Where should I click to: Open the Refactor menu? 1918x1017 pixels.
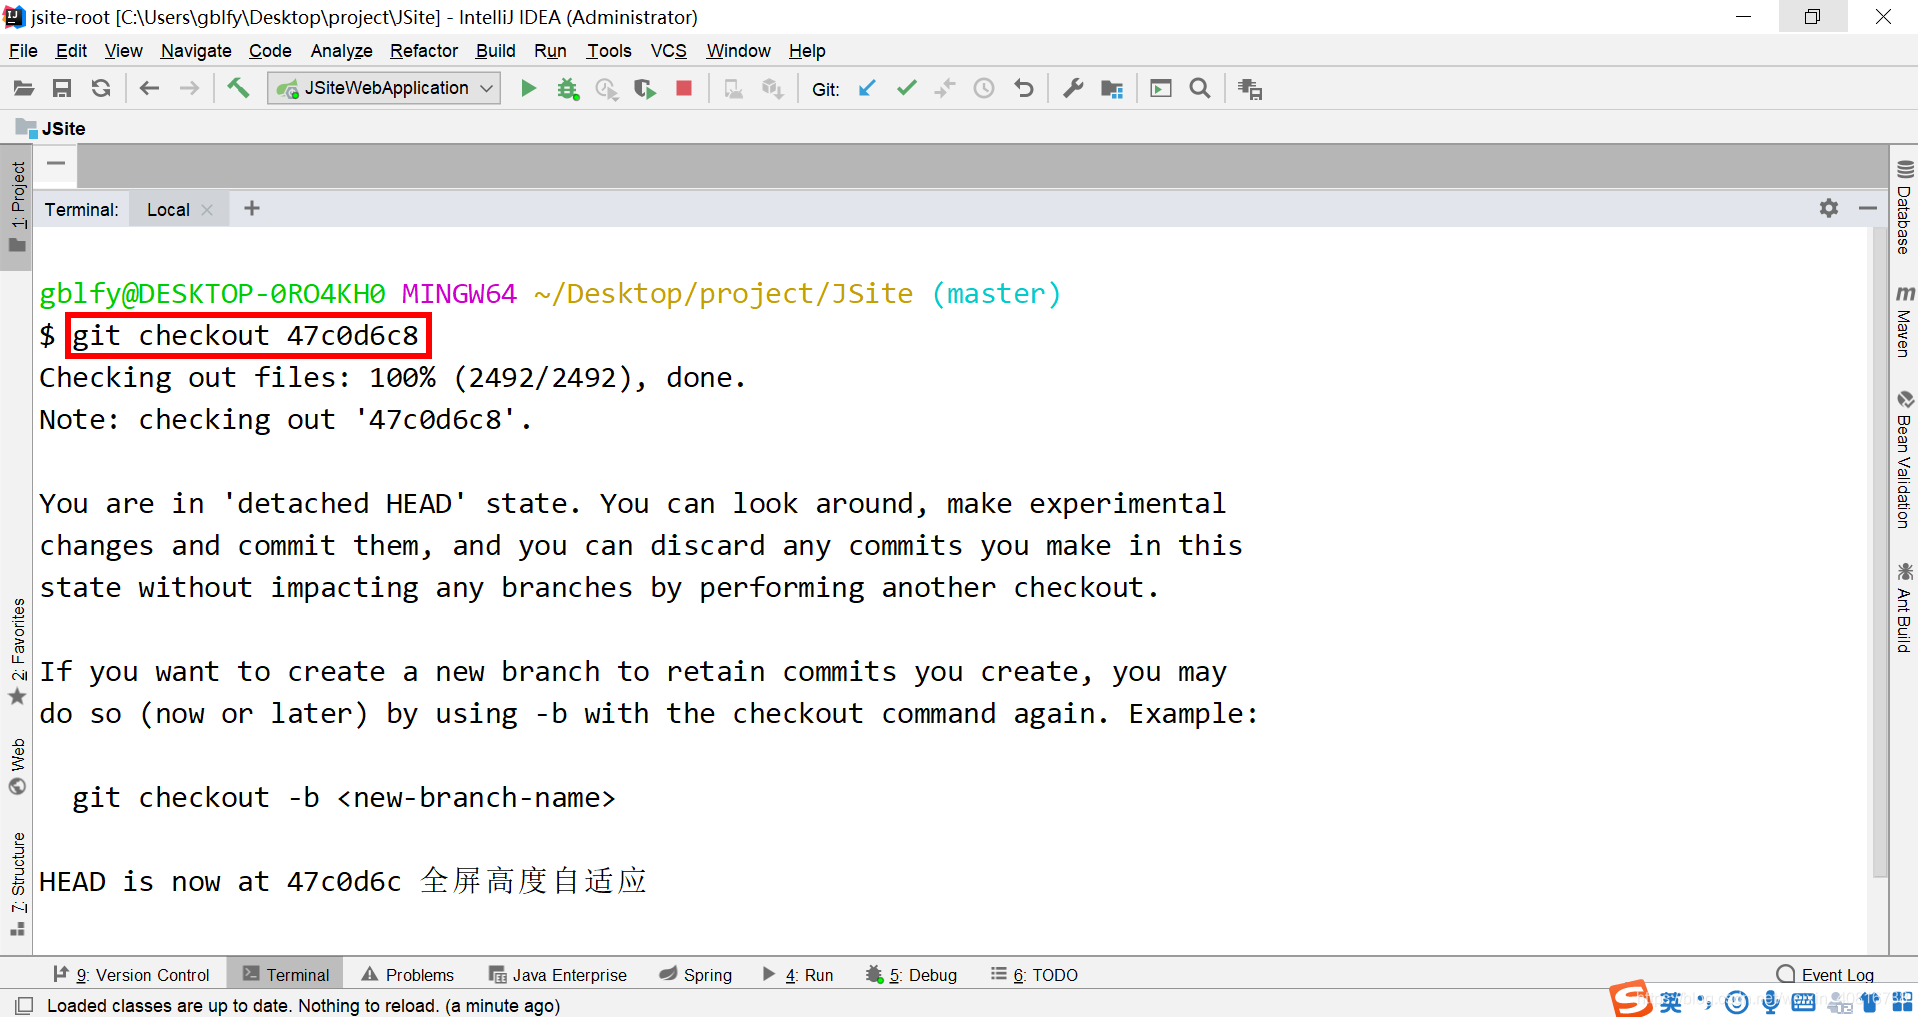coord(424,51)
